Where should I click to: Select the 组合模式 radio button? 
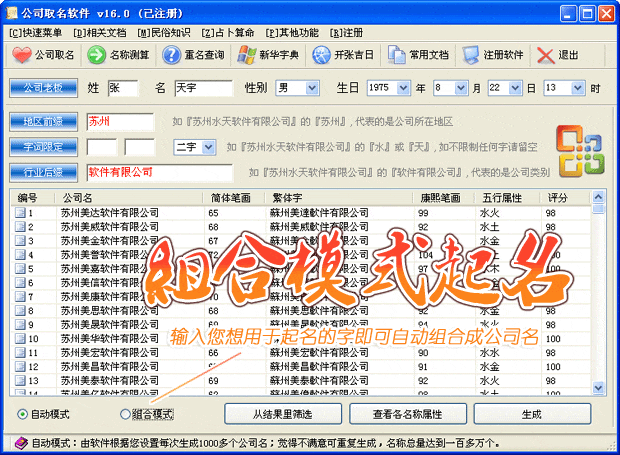coord(125,414)
